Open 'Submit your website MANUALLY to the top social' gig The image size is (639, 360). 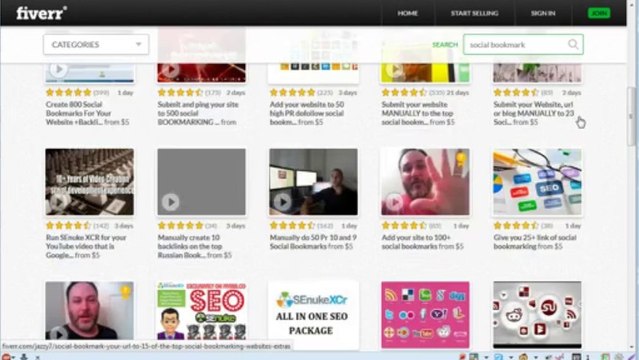[x=418, y=113]
